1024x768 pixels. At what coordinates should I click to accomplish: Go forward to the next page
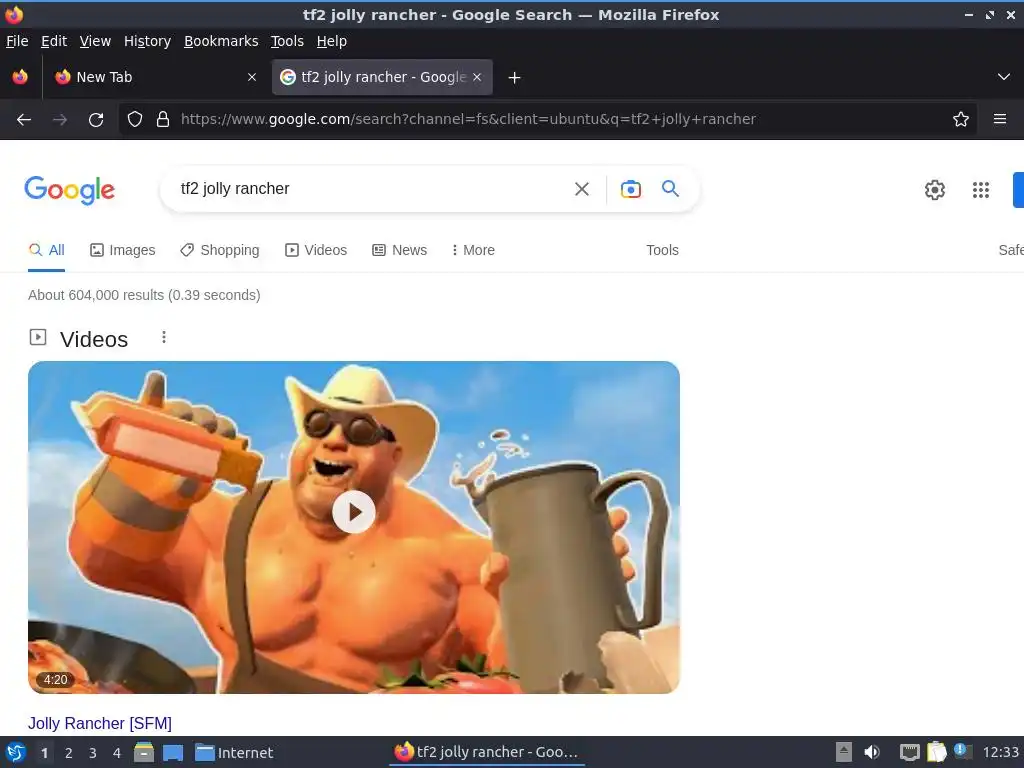click(x=59, y=120)
